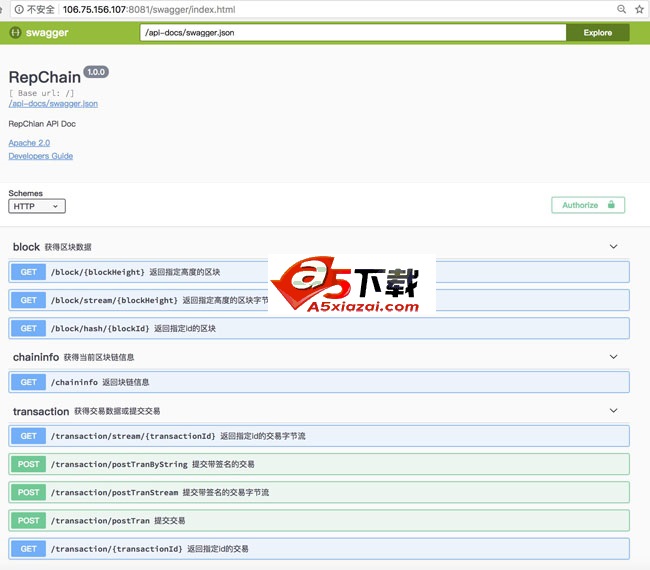Open the Developers Guide link
This screenshot has width=650, height=570.
41,156
